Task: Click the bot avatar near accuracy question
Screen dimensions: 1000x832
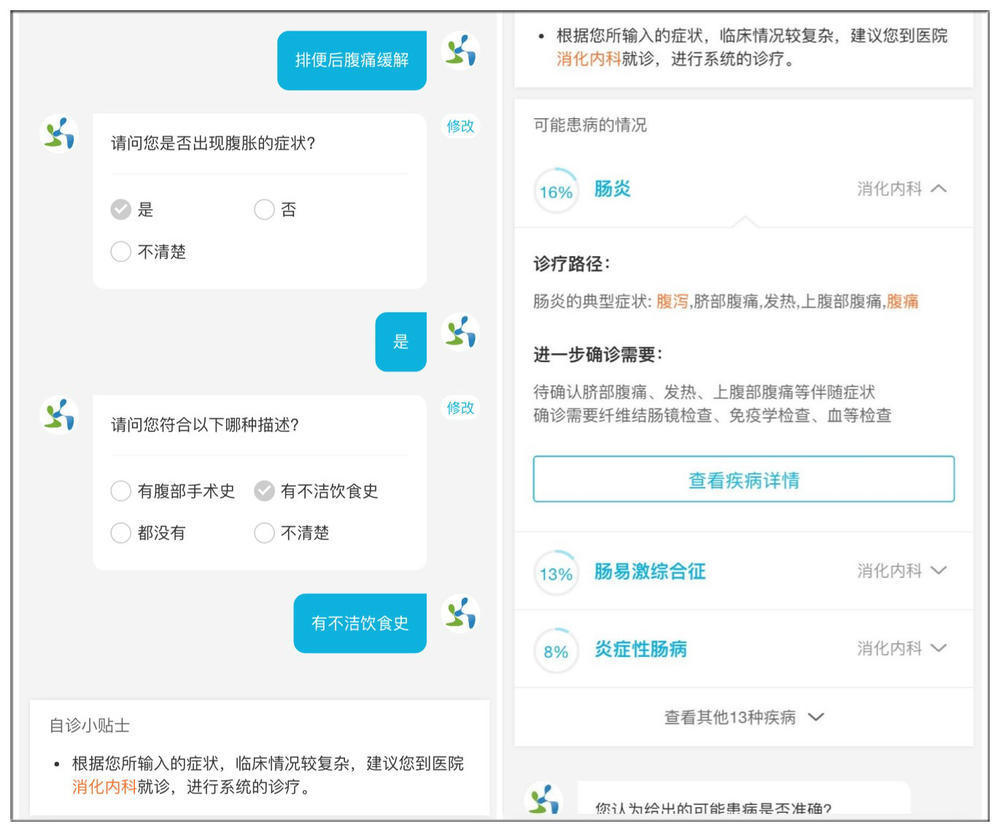Action: pyautogui.click(x=543, y=799)
